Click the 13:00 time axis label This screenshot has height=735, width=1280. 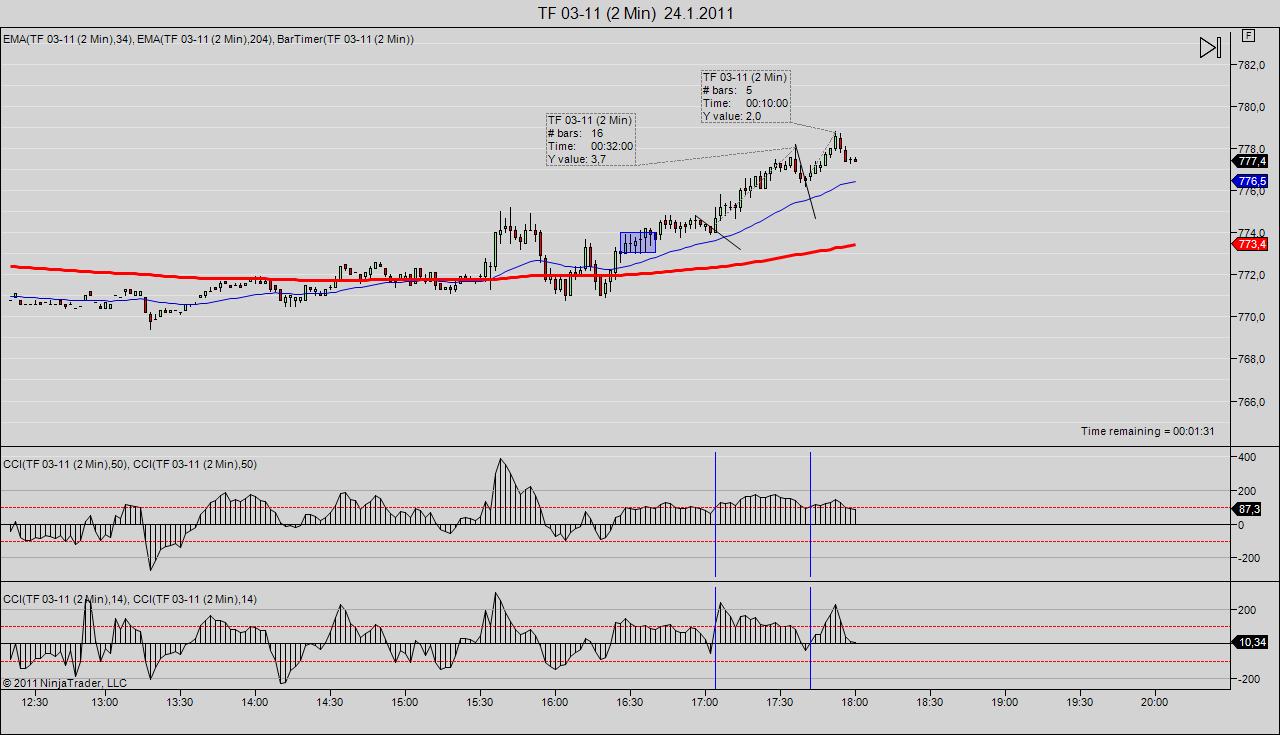tap(105, 702)
